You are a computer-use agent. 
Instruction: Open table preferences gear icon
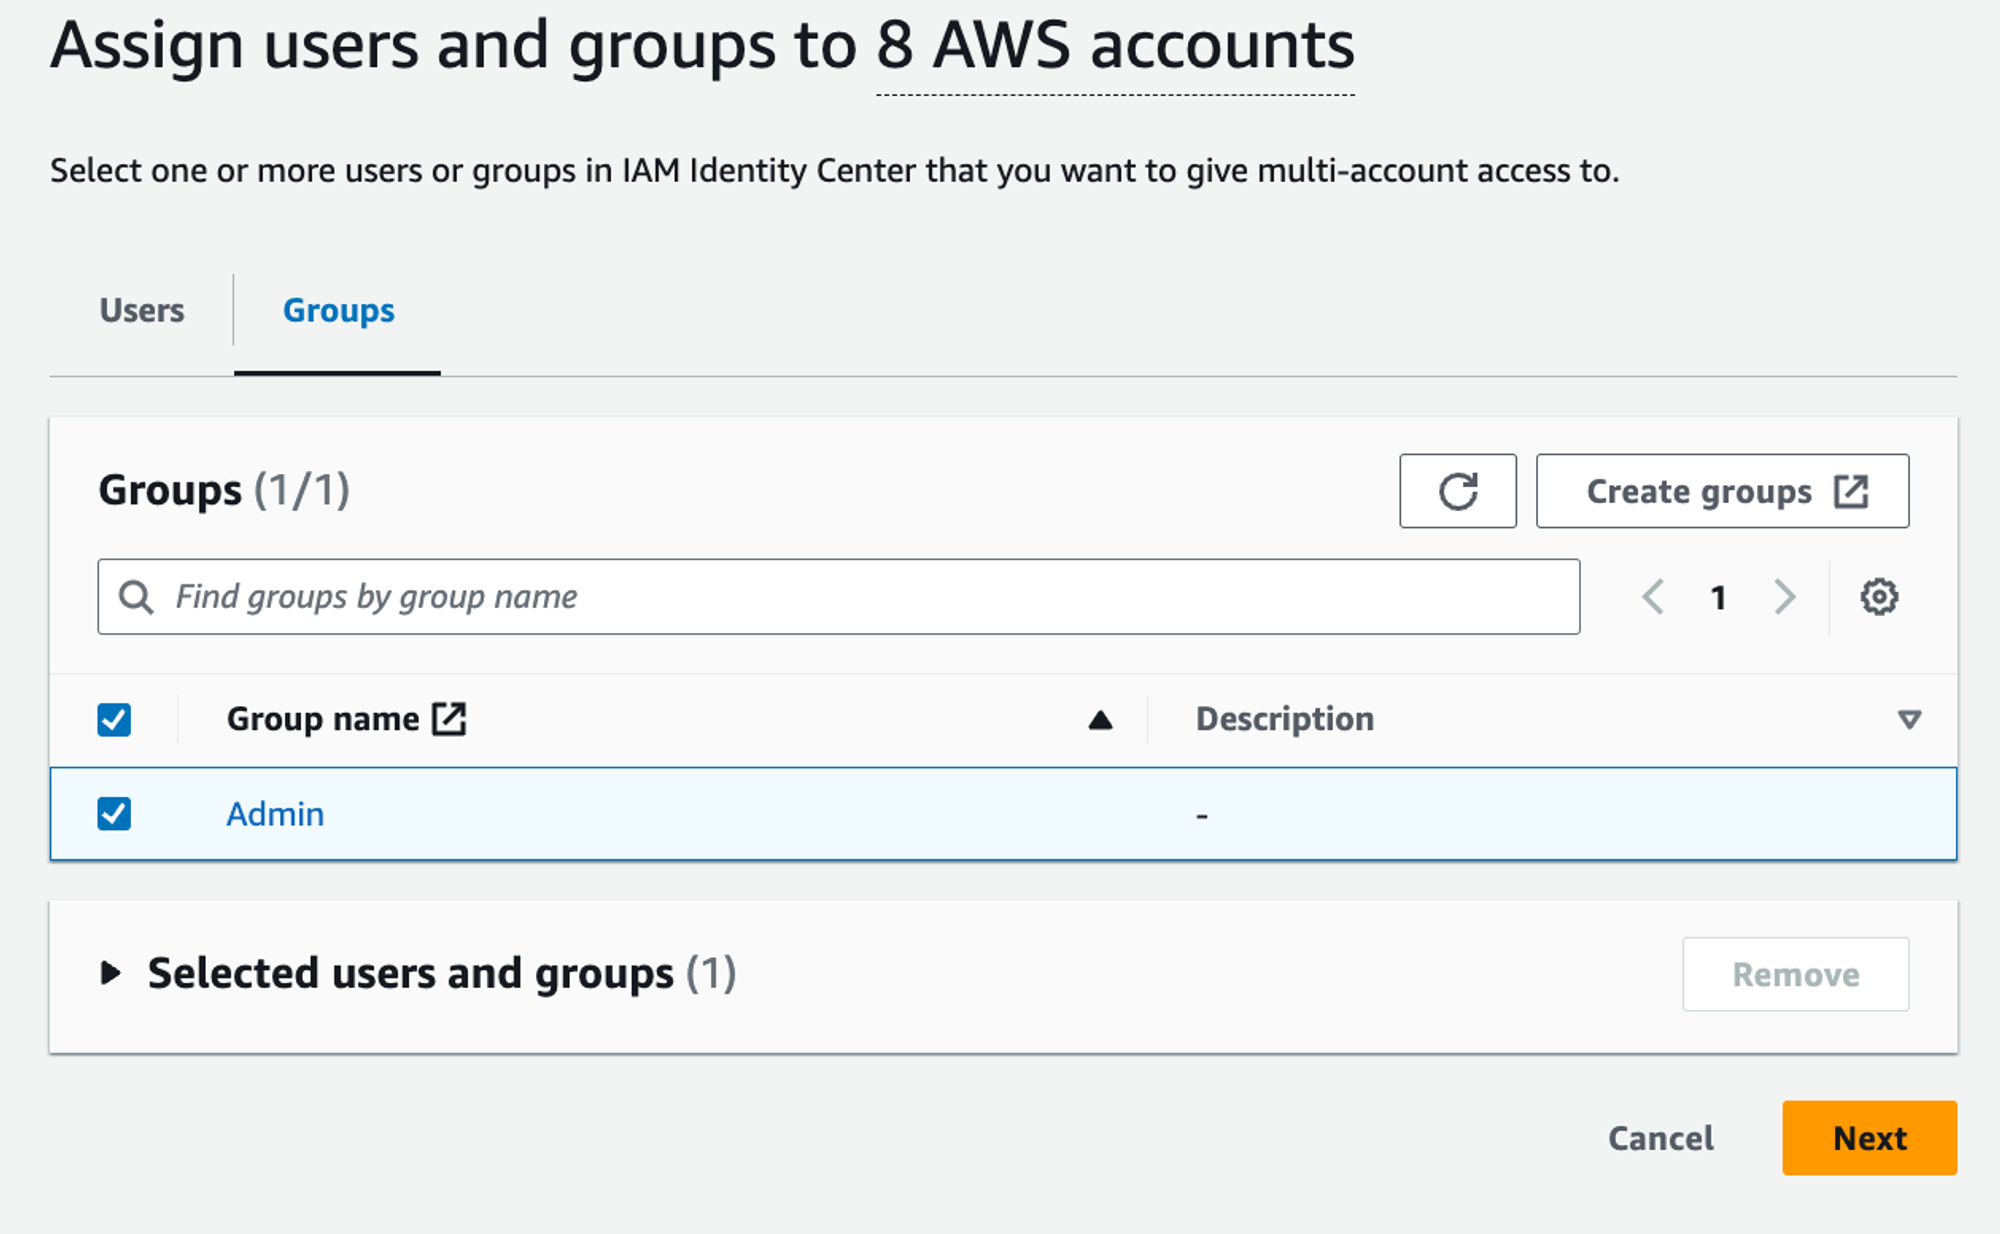1878,597
